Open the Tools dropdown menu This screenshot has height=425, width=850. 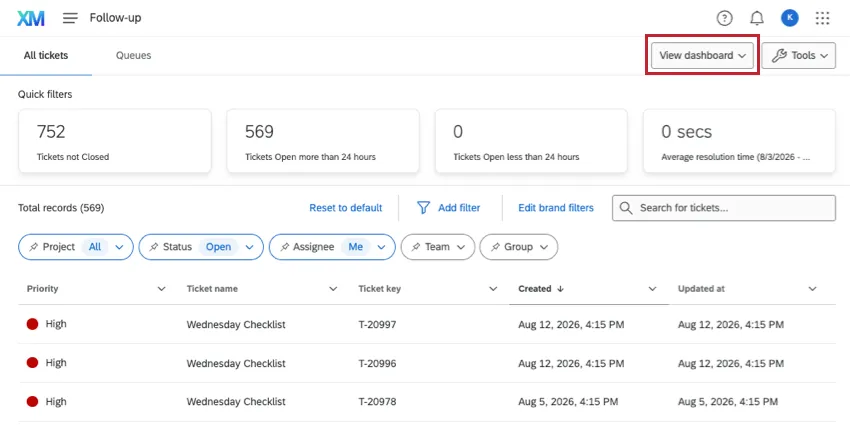coord(799,55)
